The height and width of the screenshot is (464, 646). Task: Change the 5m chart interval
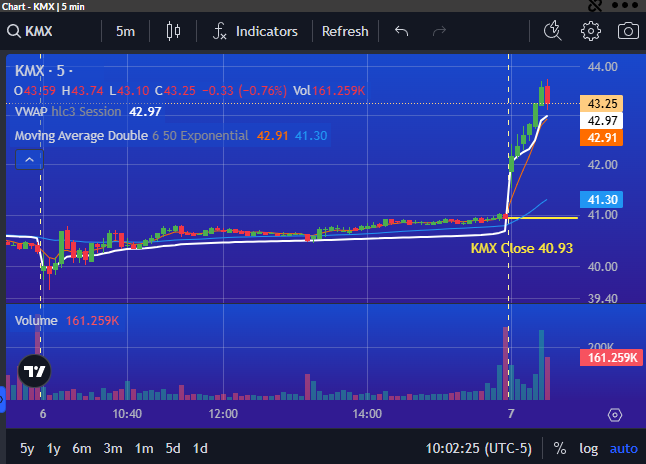[125, 31]
